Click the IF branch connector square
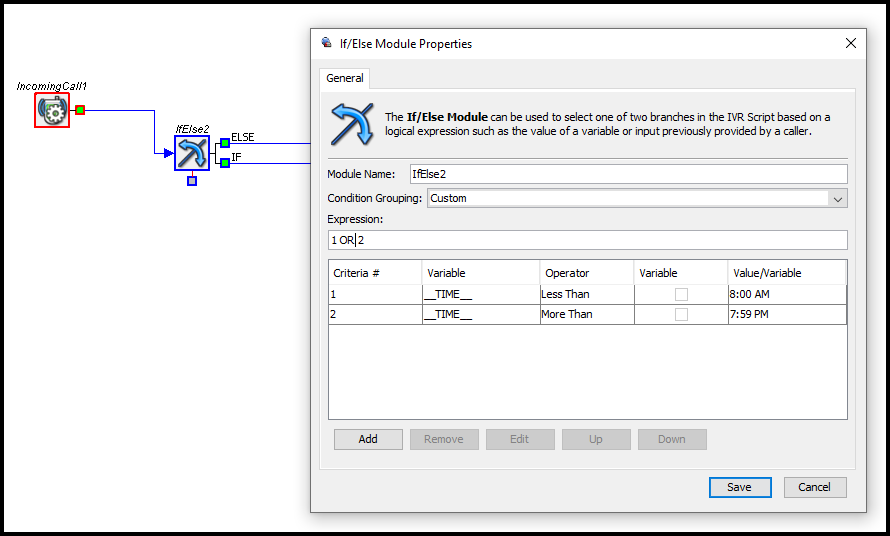The height and width of the screenshot is (536, 890). (225, 163)
